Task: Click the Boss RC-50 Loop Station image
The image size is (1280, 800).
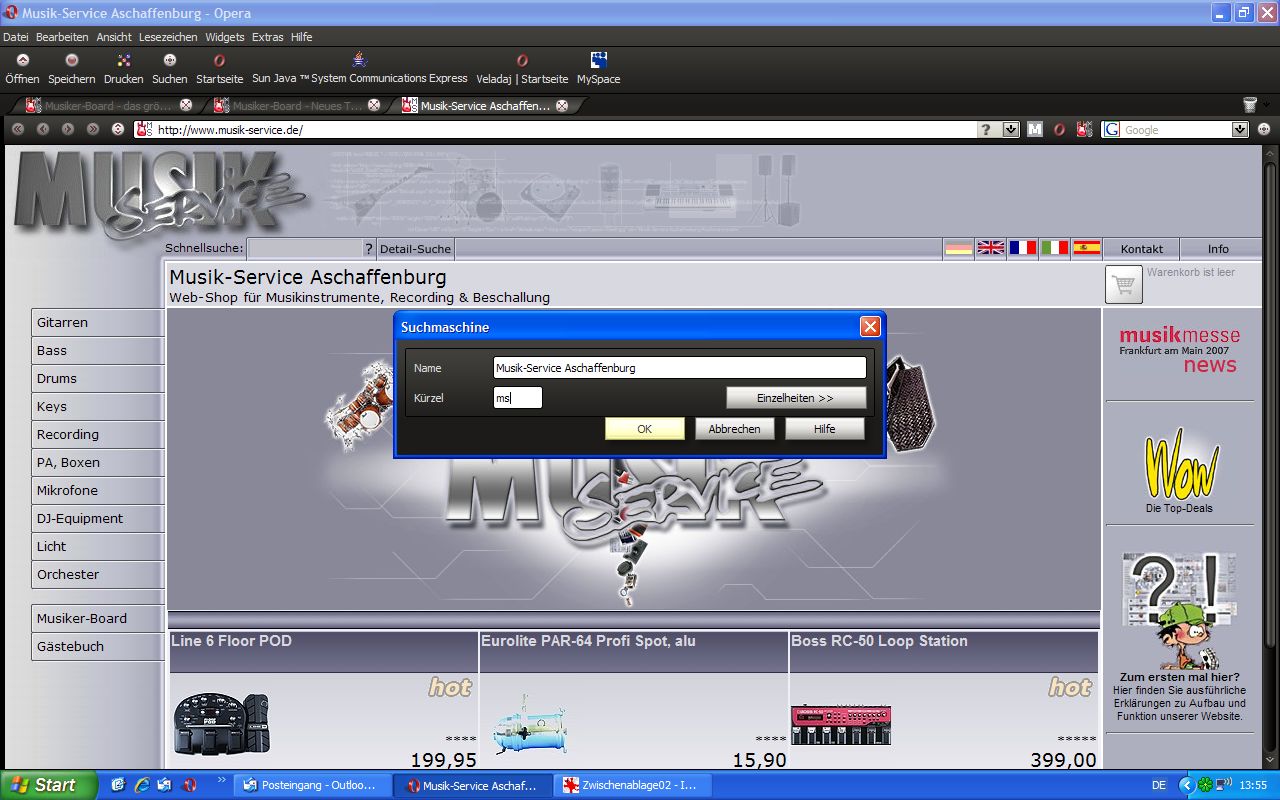Action: 841,724
